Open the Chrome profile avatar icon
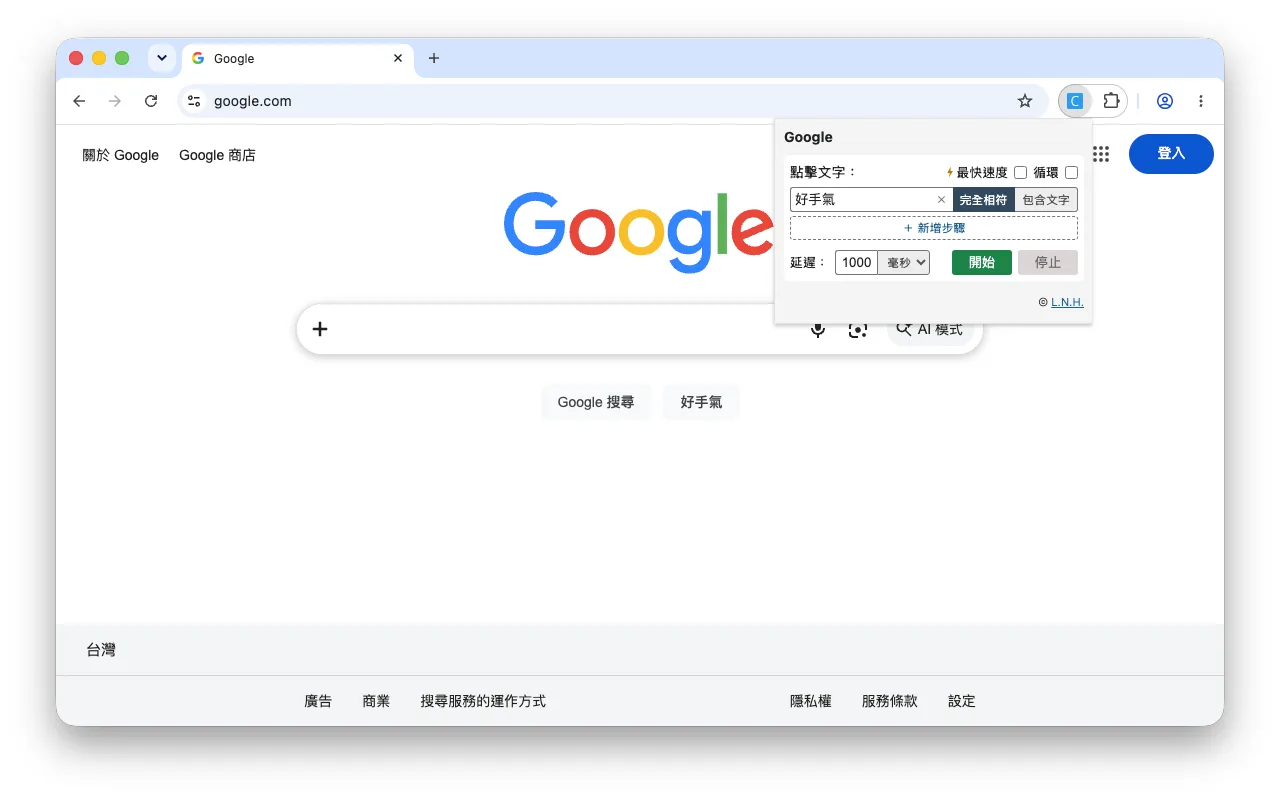Image resolution: width=1280 pixels, height=800 pixels. [1165, 101]
